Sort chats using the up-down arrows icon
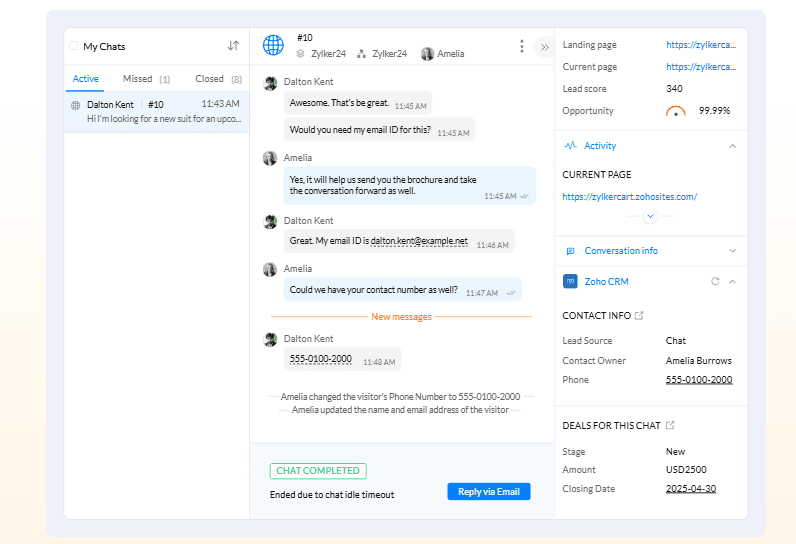Screen dimensions: 796x544 [x=234, y=46]
